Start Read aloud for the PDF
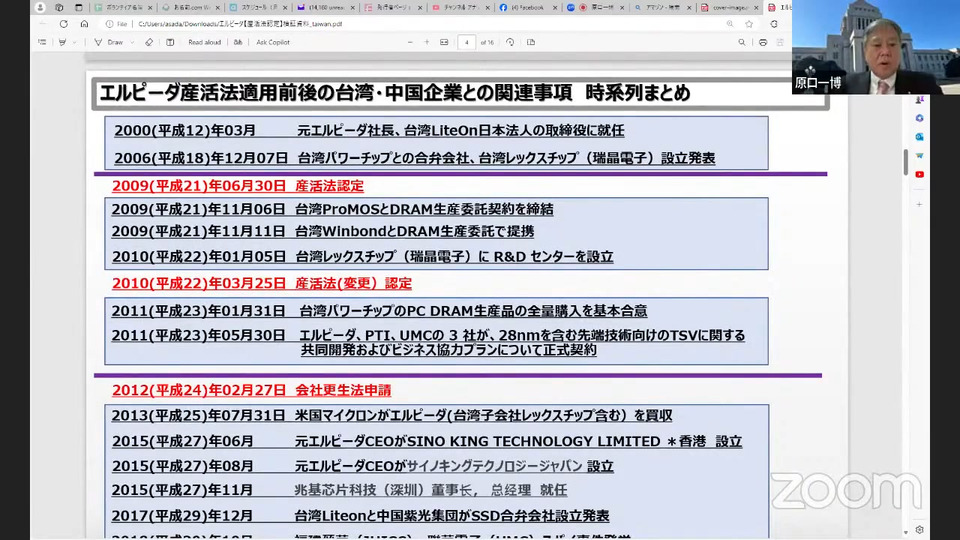Viewport: 960px width, 540px height. [204, 42]
